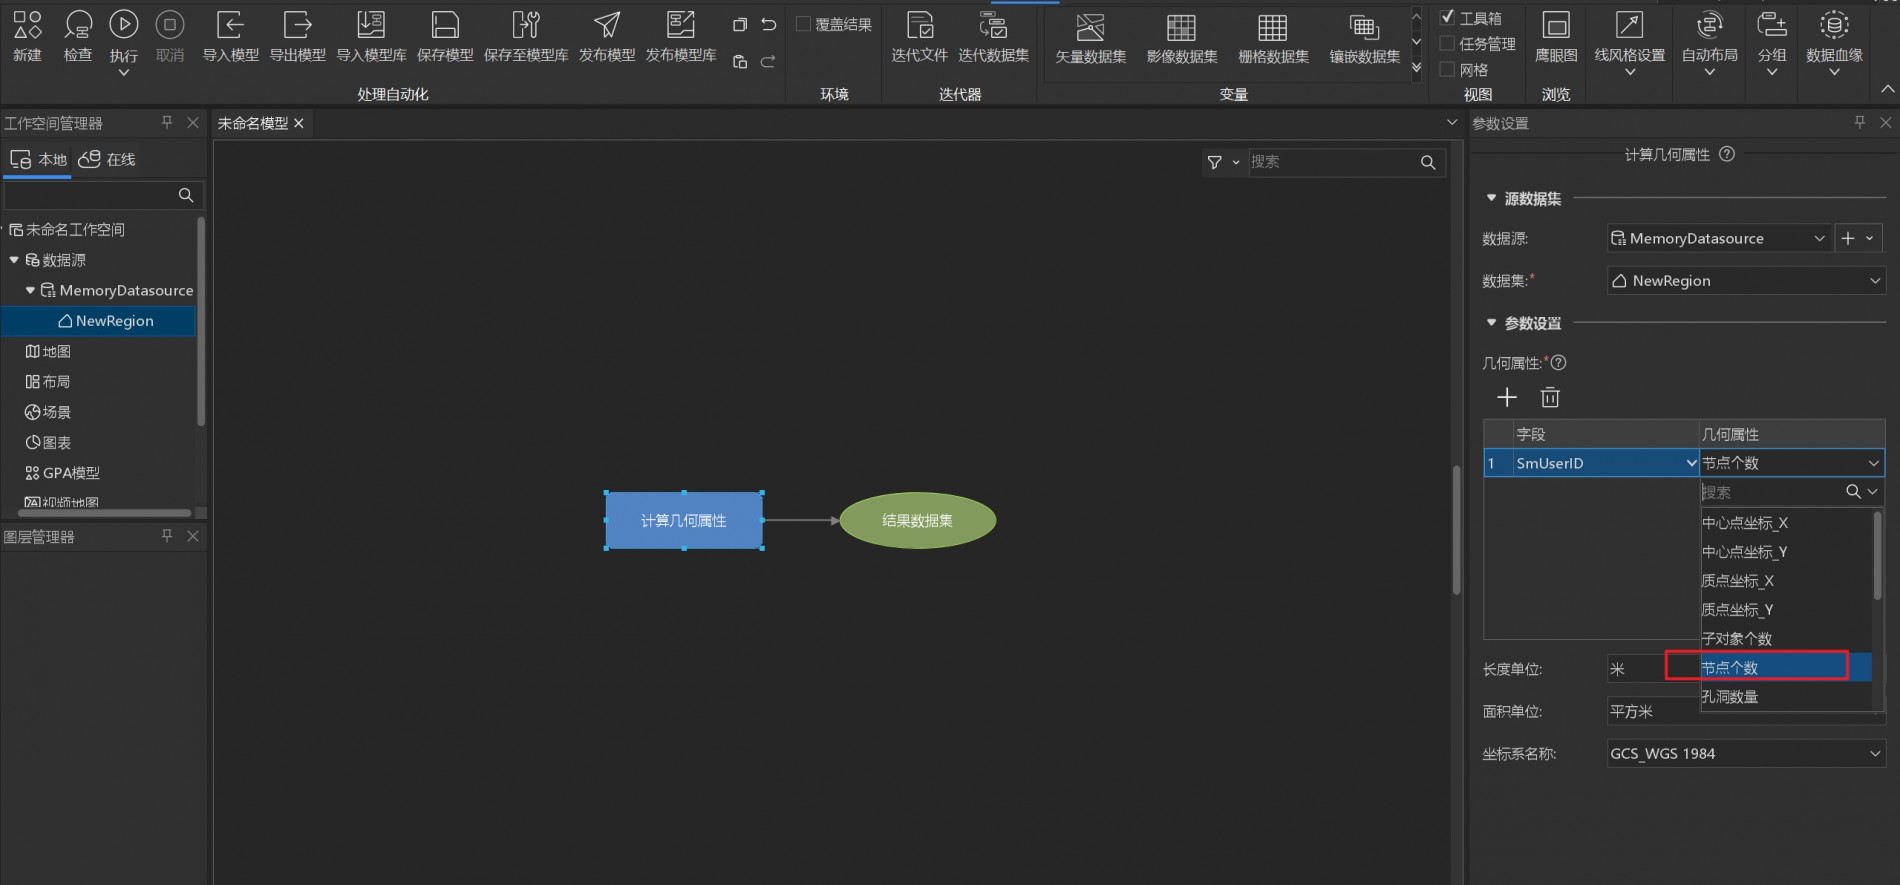Switch to the 本地 tab
This screenshot has height=885, width=1900.
[x=38, y=159]
